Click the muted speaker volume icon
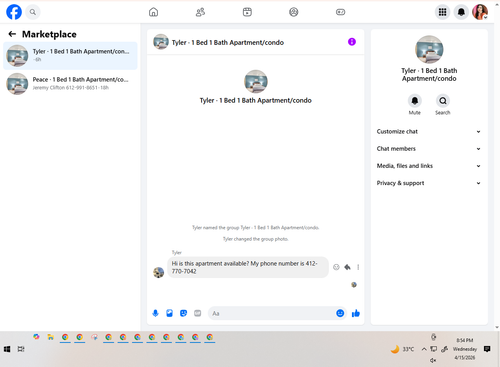 [433, 360]
